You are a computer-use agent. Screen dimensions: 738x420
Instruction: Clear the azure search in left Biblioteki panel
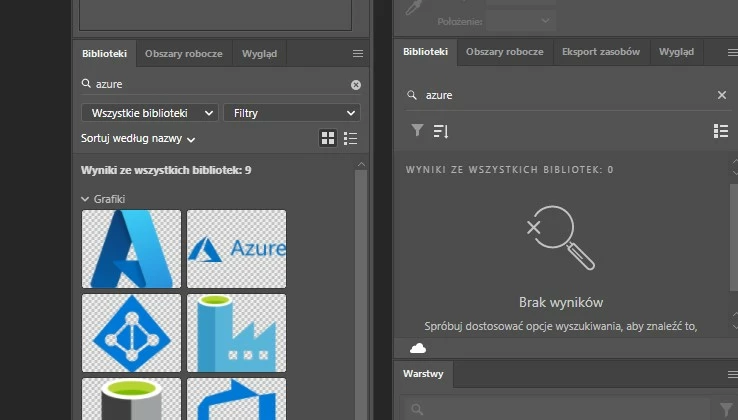[356, 85]
